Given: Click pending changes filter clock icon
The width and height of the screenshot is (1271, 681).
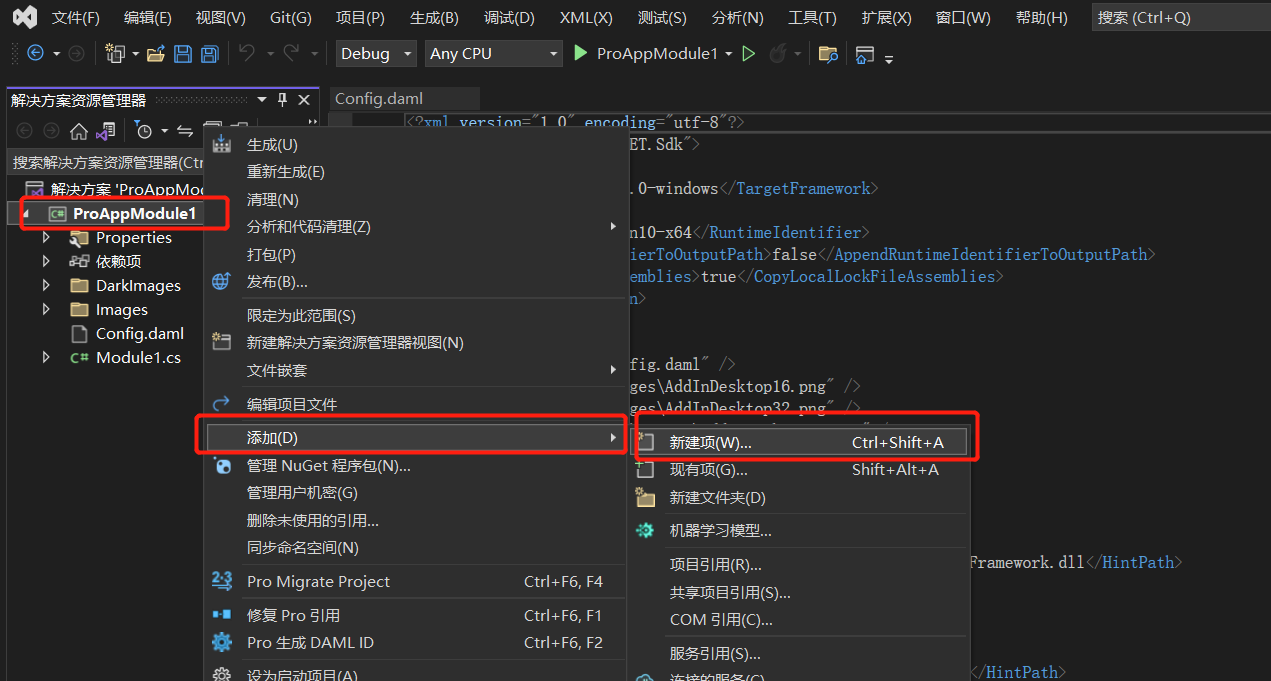Looking at the screenshot, I should (x=144, y=131).
